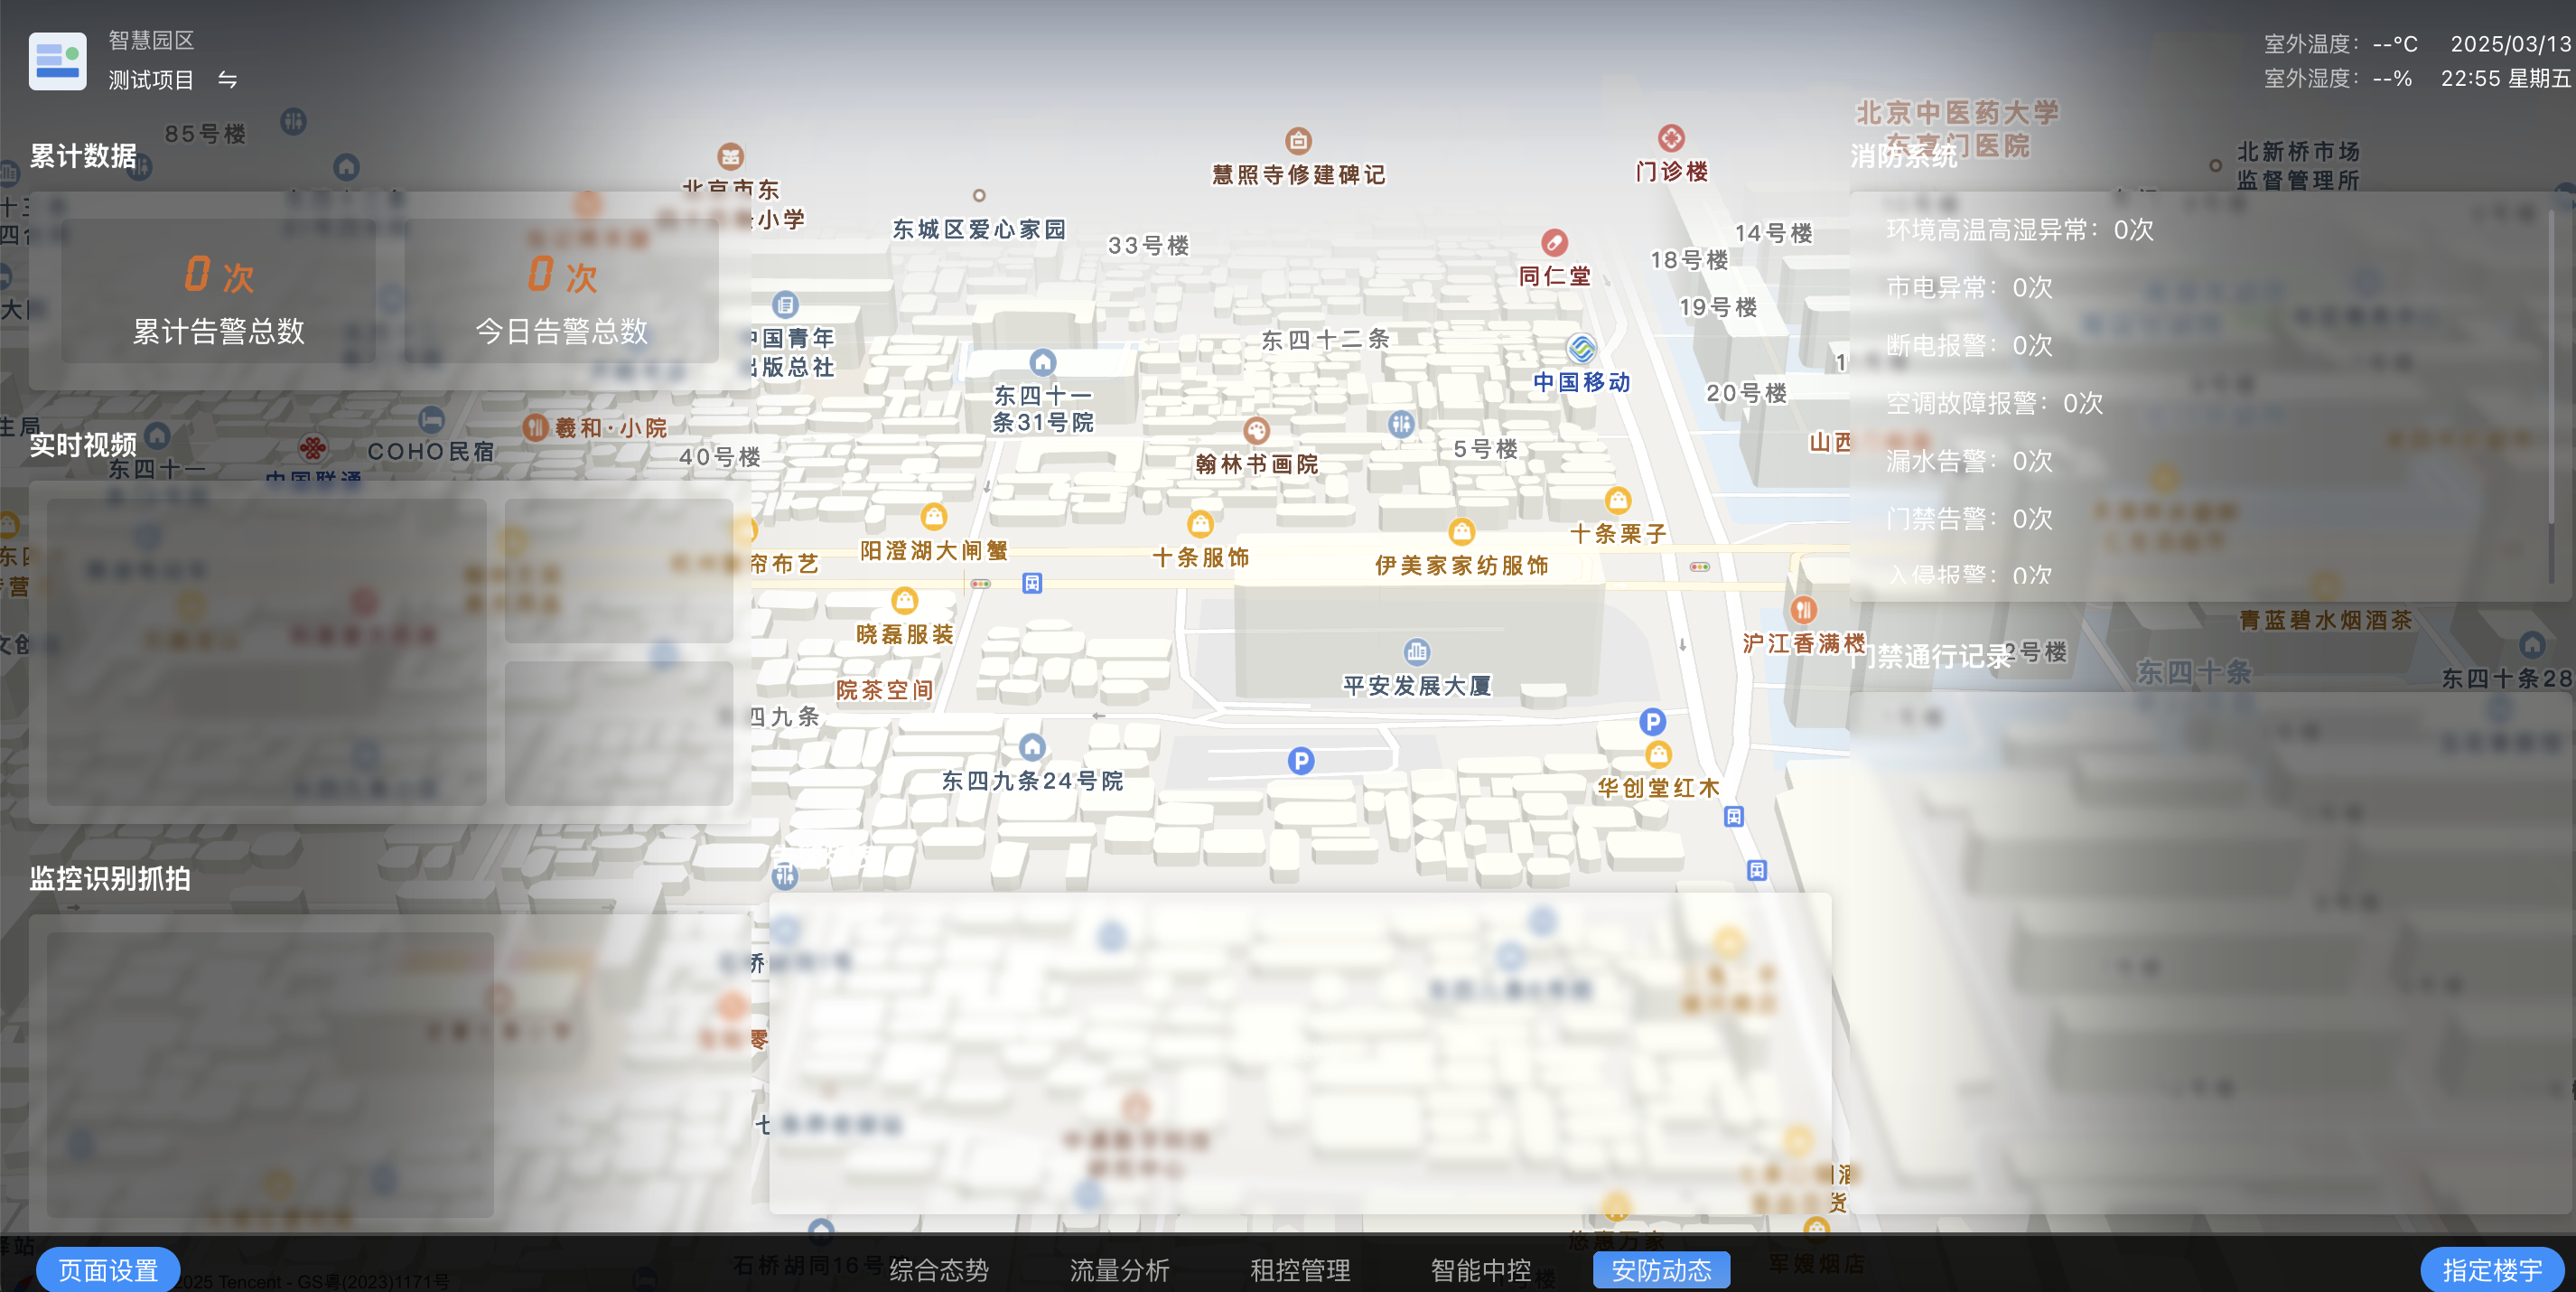Click the 断电报警: 0次 entry
Viewport: 2576px width, 1292px height.
1969,346
